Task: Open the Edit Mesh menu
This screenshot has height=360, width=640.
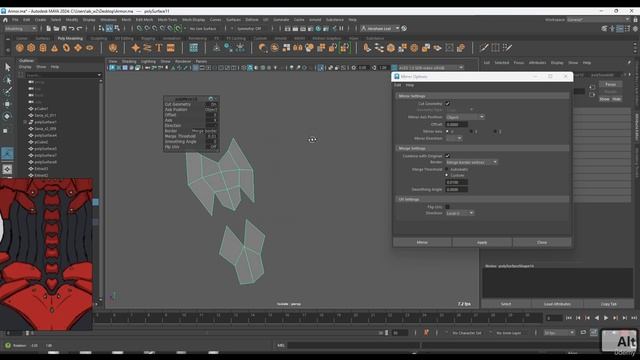Action: [144, 20]
